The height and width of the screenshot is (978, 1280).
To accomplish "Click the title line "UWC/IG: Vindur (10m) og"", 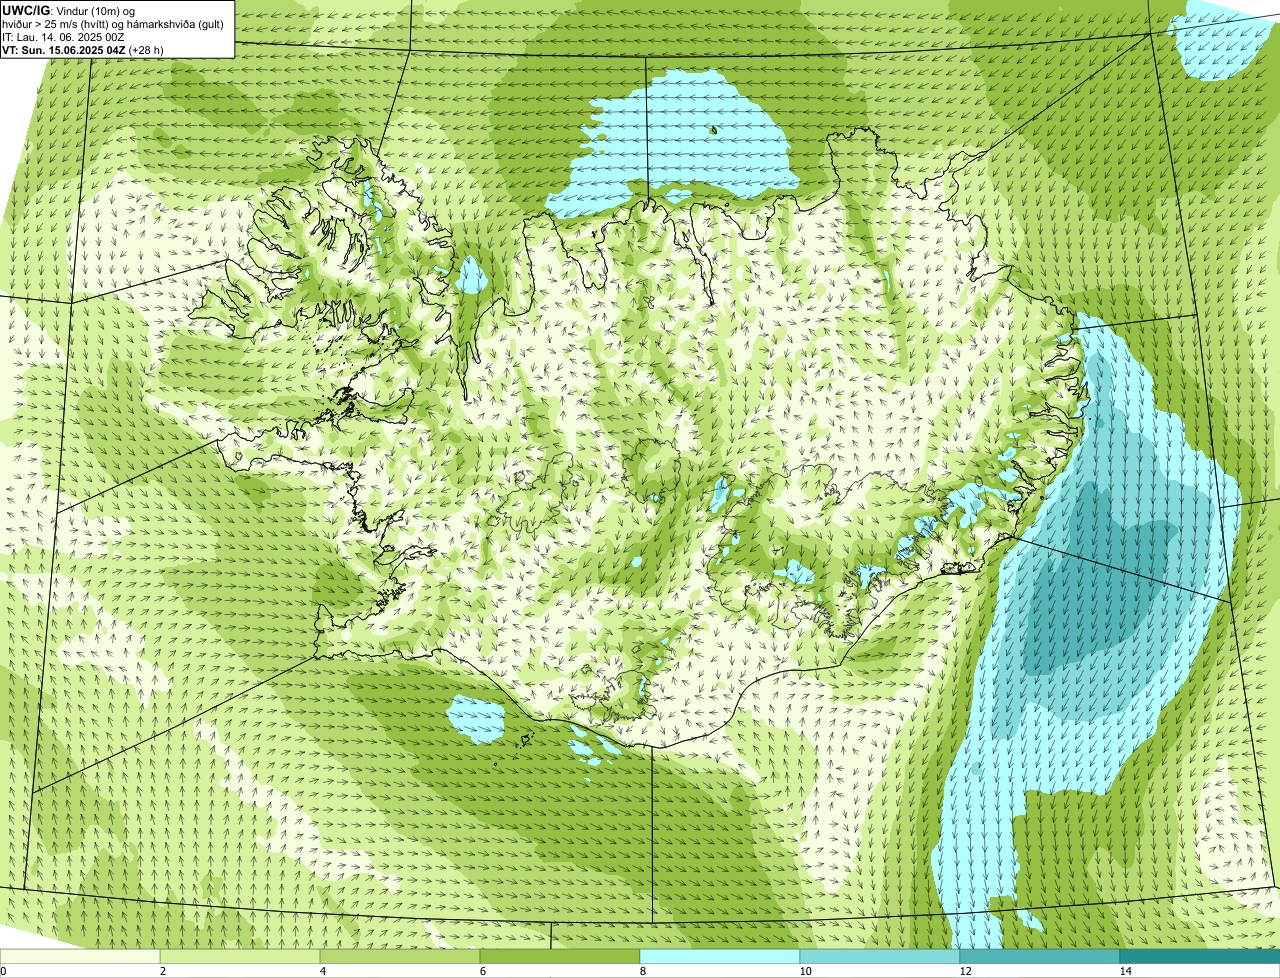I will 68,10.
